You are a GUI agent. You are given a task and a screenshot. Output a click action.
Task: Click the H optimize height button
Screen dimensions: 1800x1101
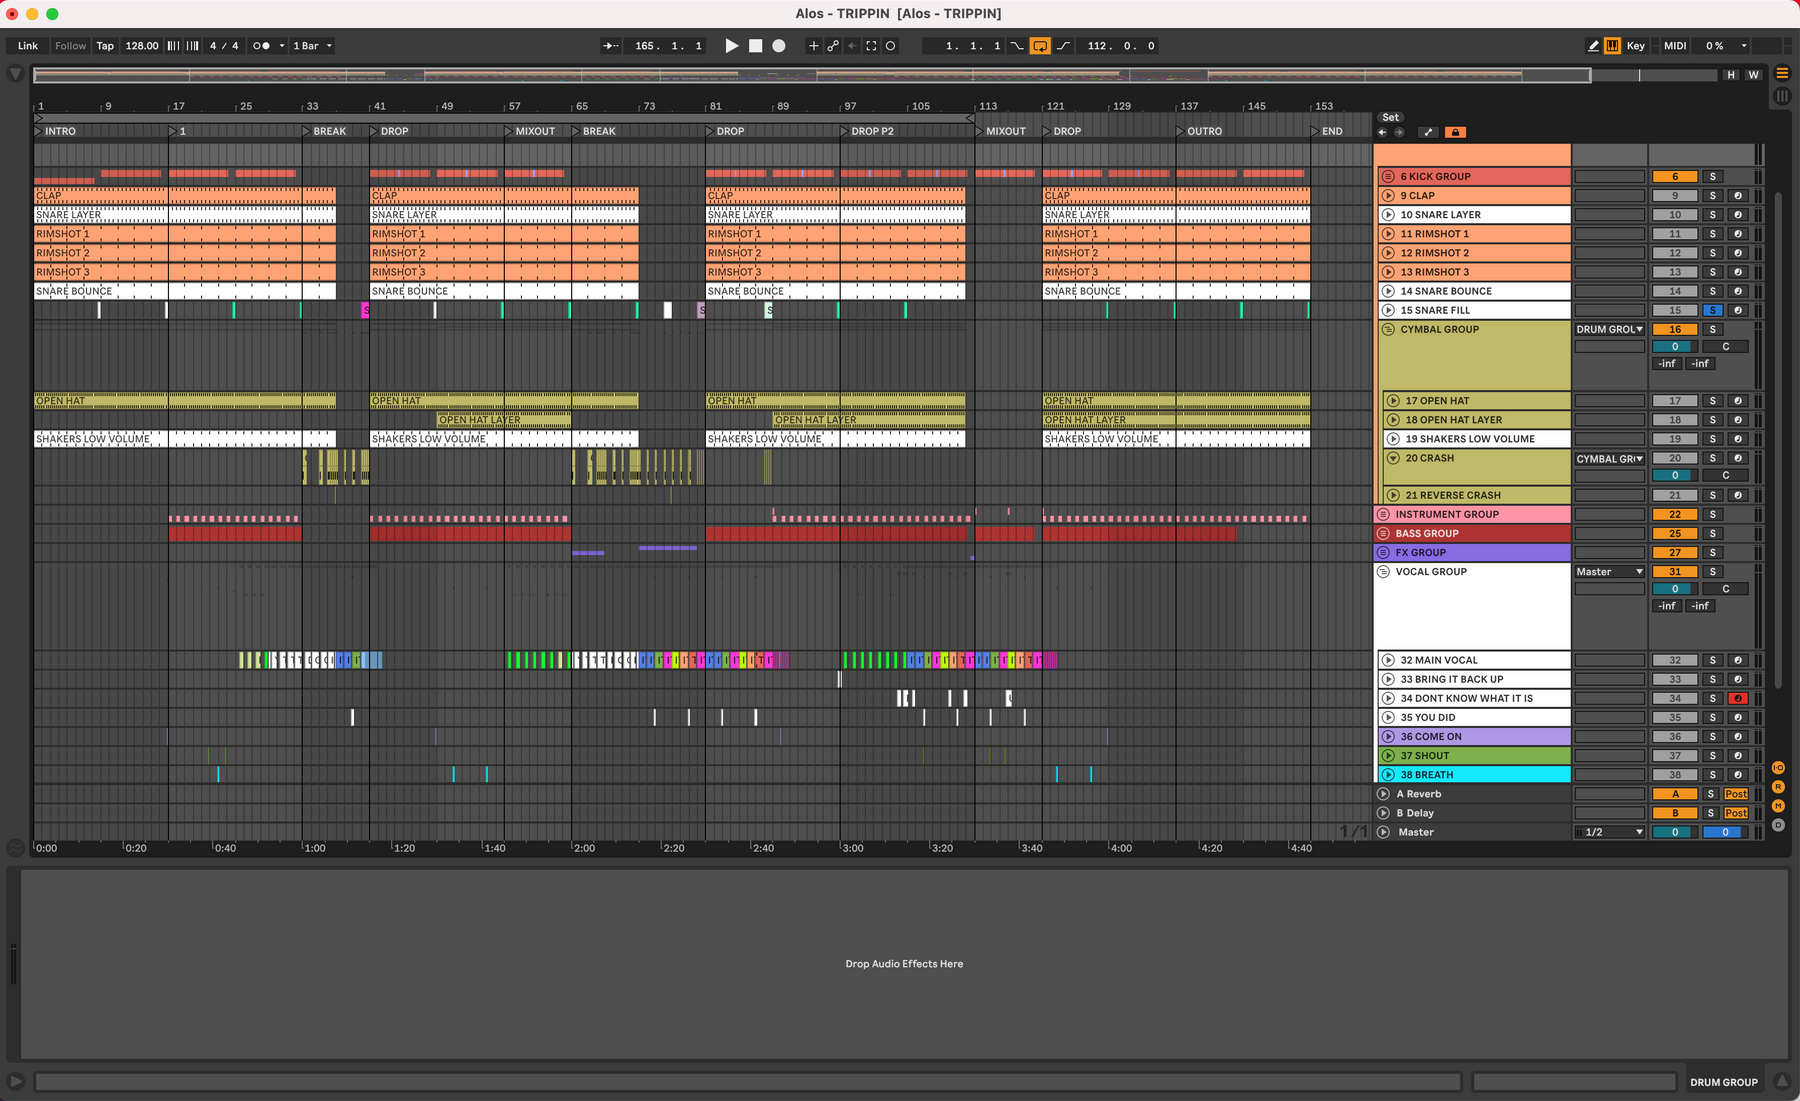tap(1731, 75)
